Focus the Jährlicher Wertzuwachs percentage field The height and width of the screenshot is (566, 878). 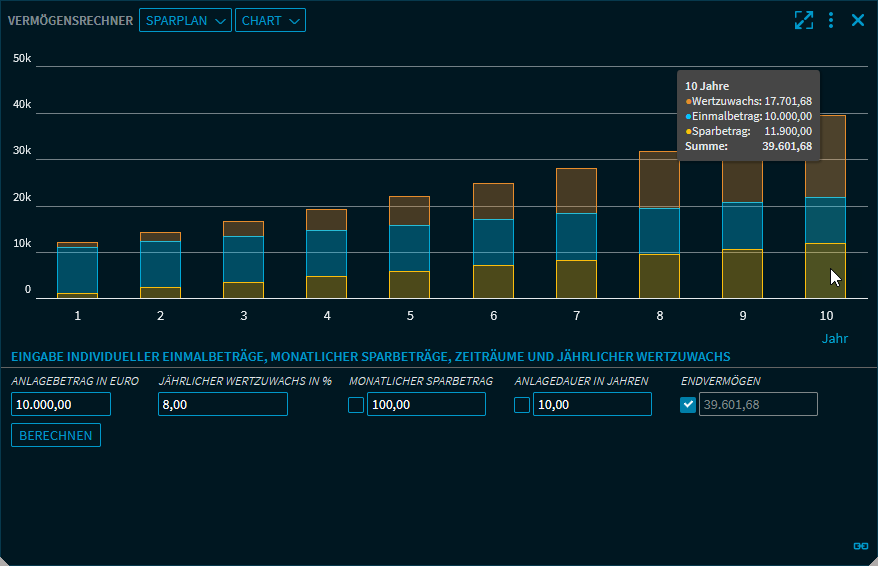222,405
